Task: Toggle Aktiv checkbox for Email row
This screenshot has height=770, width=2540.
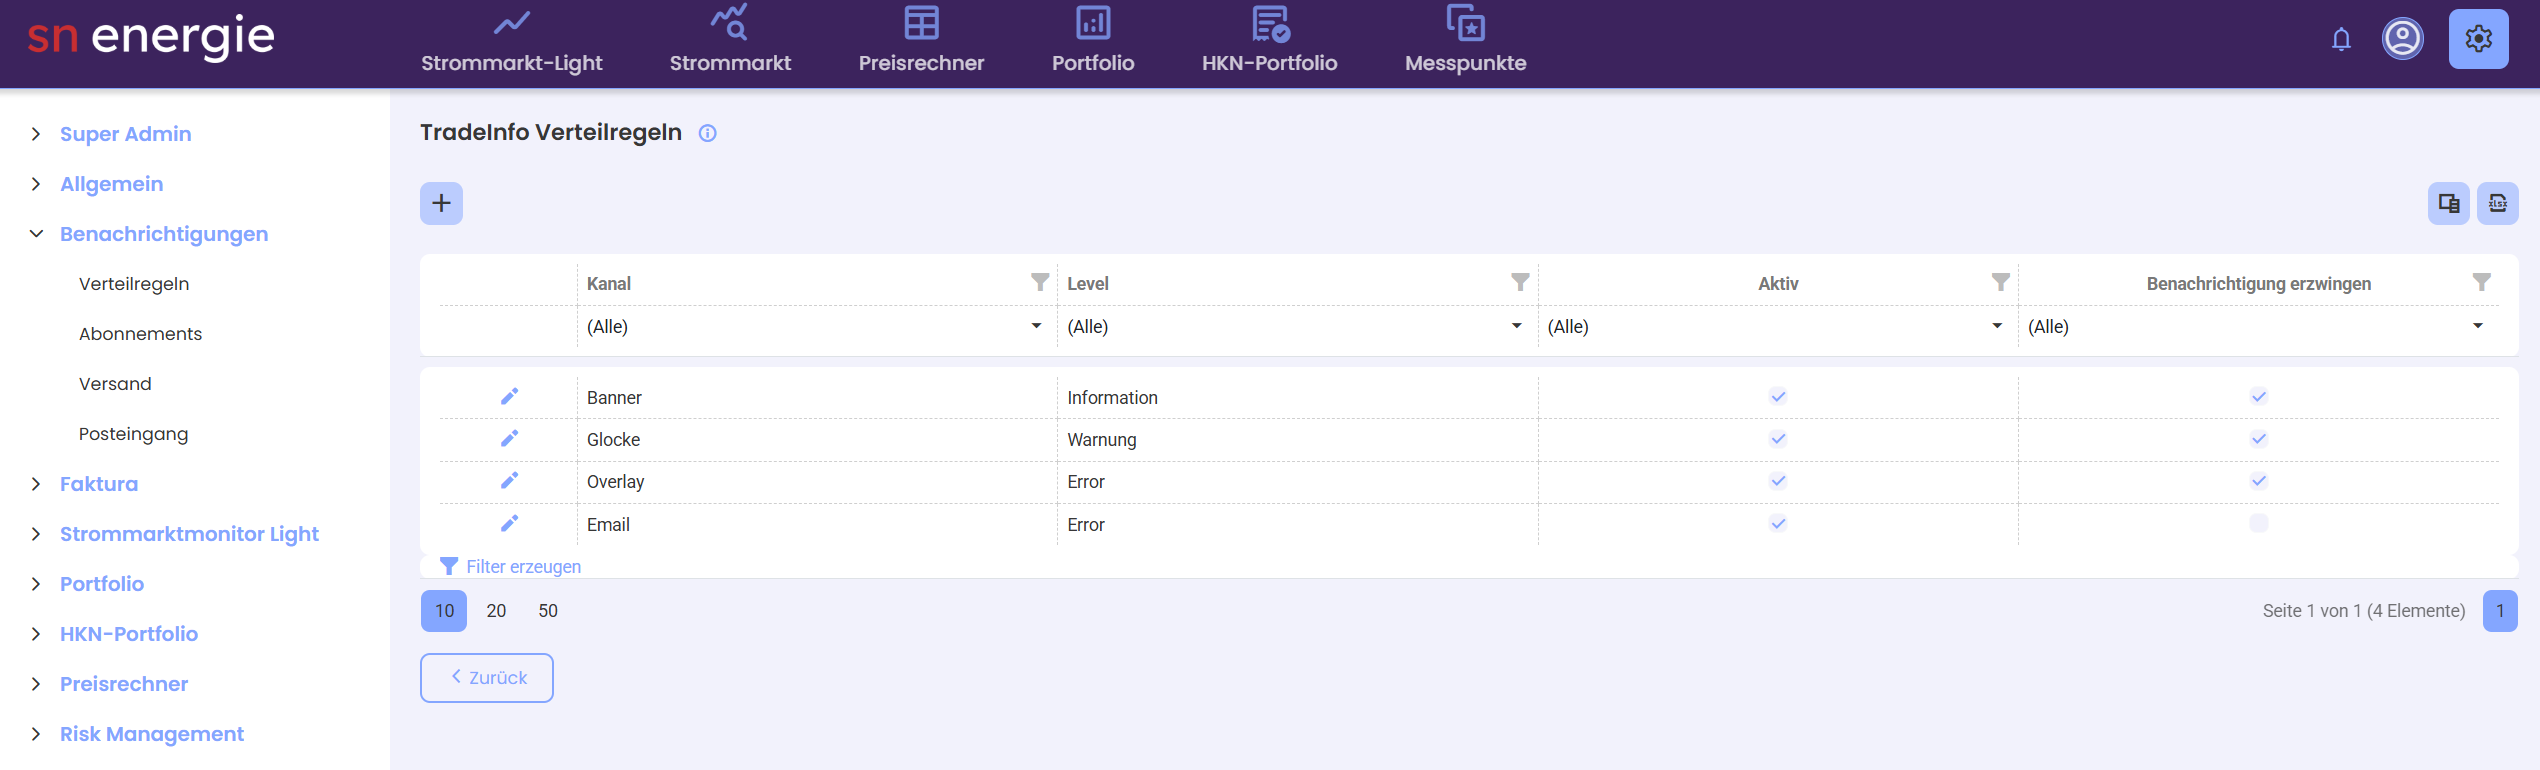Action: pyautogui.click(x=1778, y=524)
